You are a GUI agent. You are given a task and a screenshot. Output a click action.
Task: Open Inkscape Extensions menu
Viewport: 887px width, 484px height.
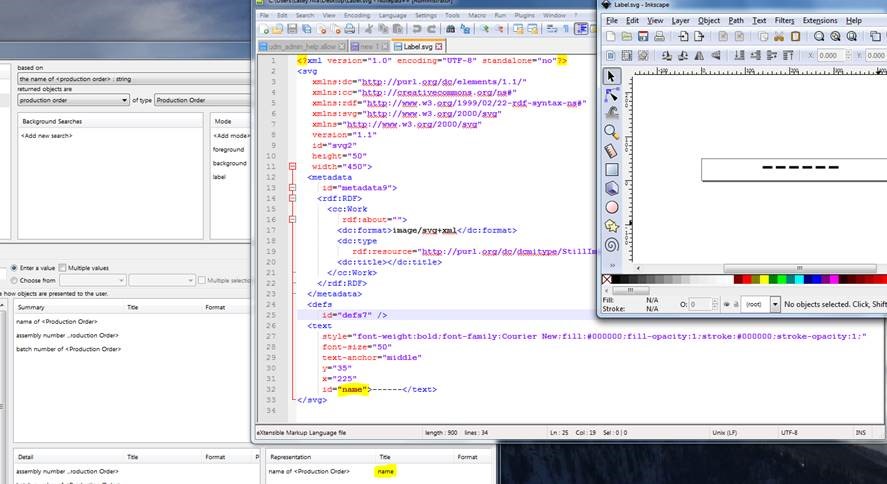[x=820, y=20]
